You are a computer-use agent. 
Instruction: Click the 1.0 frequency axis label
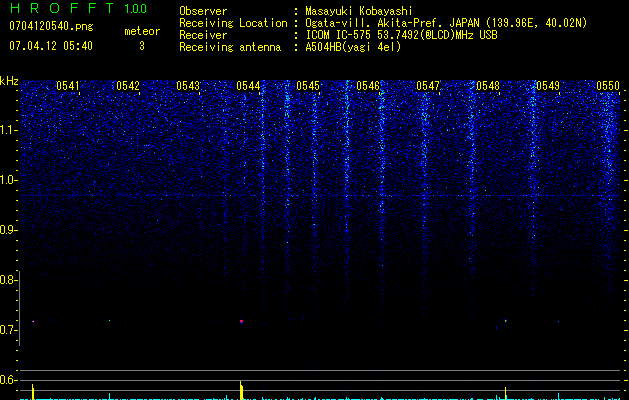[9, 180]
